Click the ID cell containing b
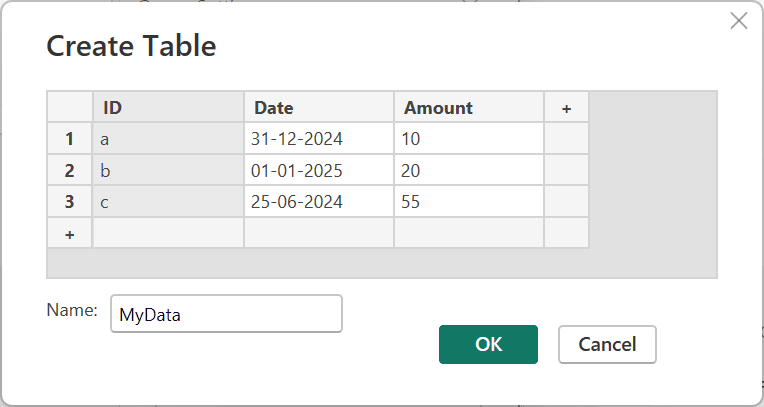 pos(168,170)
